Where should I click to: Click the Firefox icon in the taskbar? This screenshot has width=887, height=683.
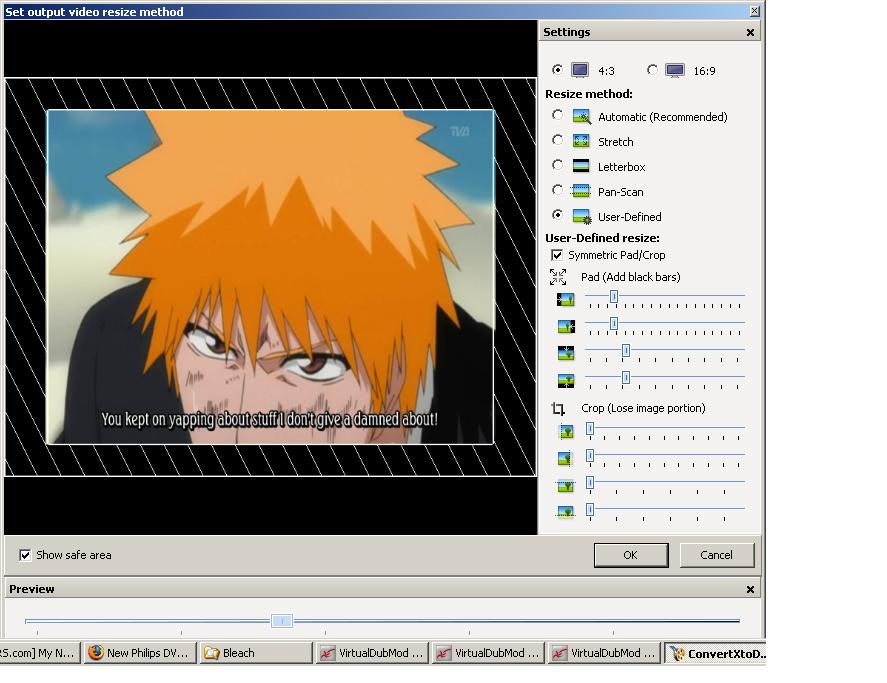click(x=96, y=652)
